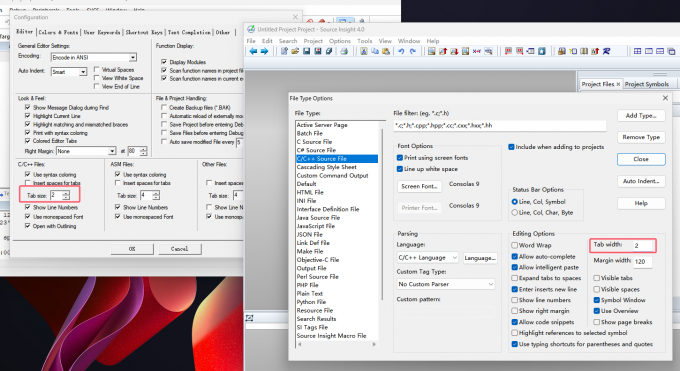
Task: Select Python File in File Type list
Action: [311, 302]
